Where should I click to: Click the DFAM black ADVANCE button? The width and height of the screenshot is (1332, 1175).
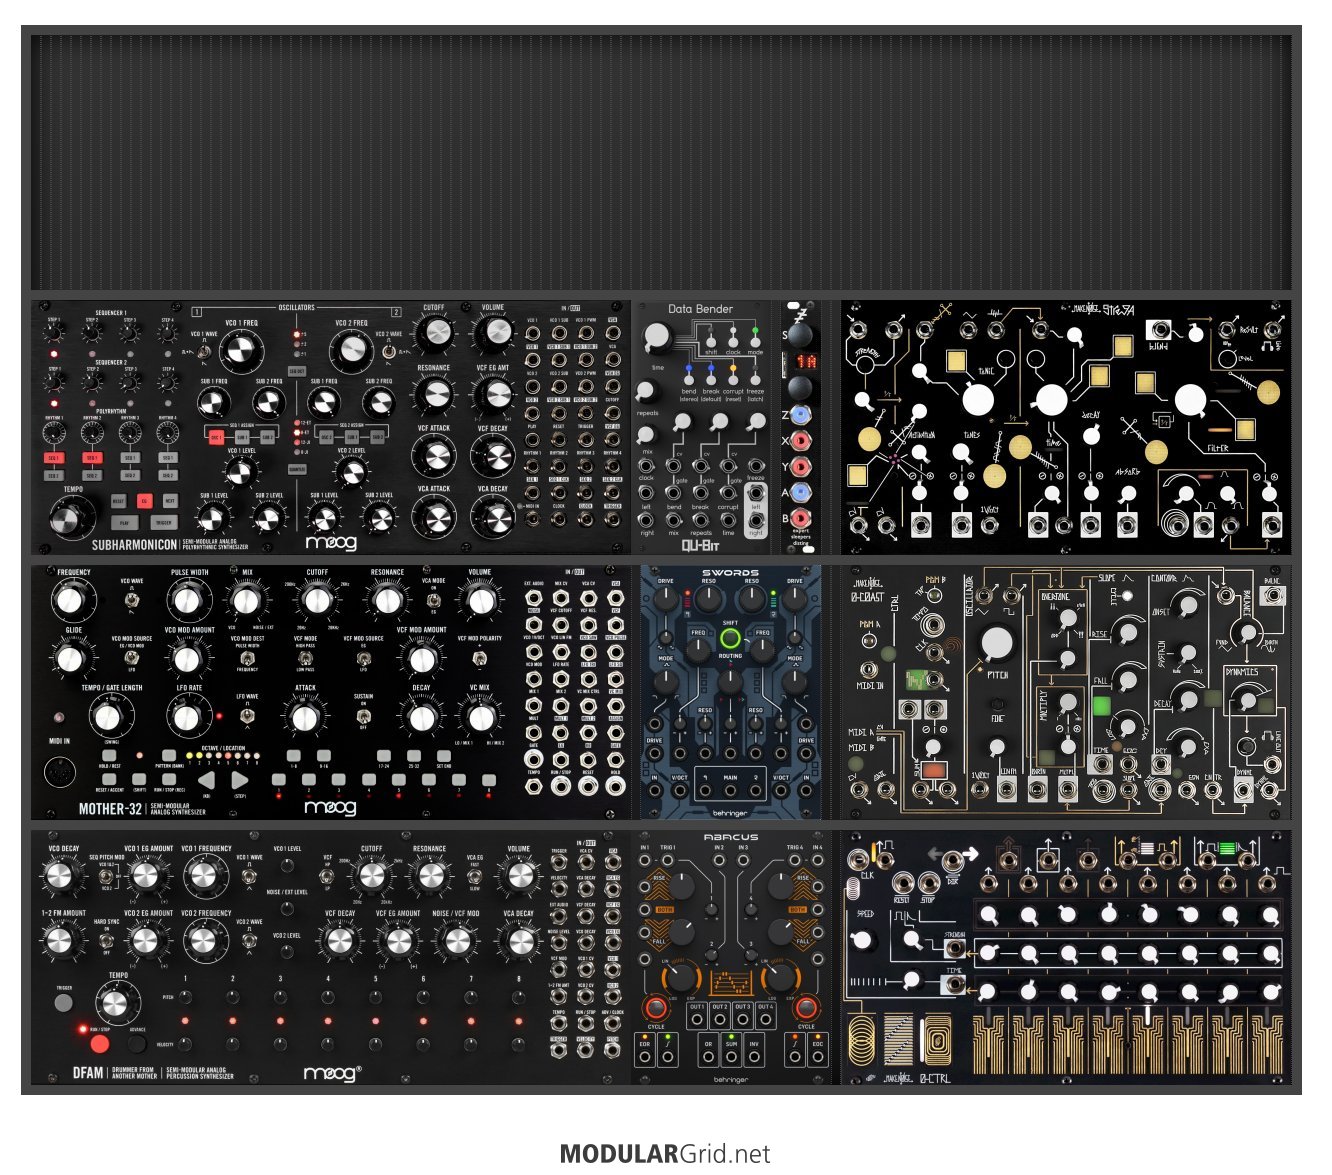(137, 1044)
